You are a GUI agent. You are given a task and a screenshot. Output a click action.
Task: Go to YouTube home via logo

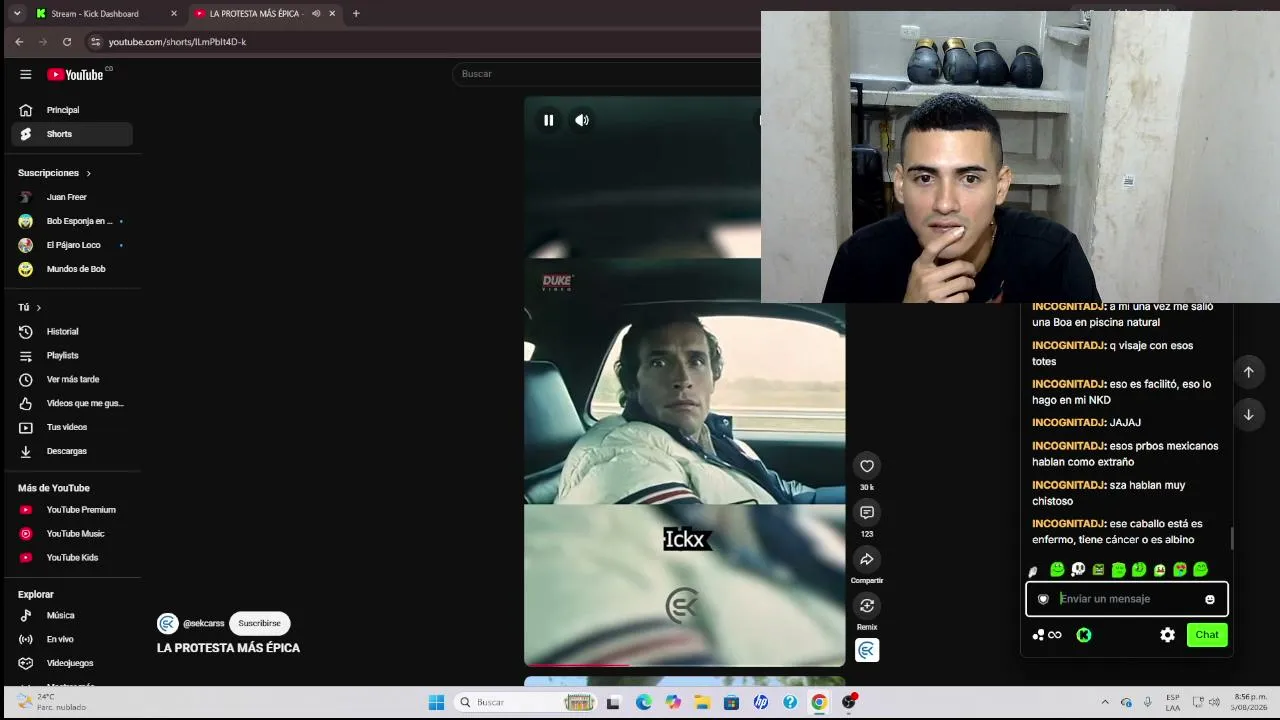76,74
